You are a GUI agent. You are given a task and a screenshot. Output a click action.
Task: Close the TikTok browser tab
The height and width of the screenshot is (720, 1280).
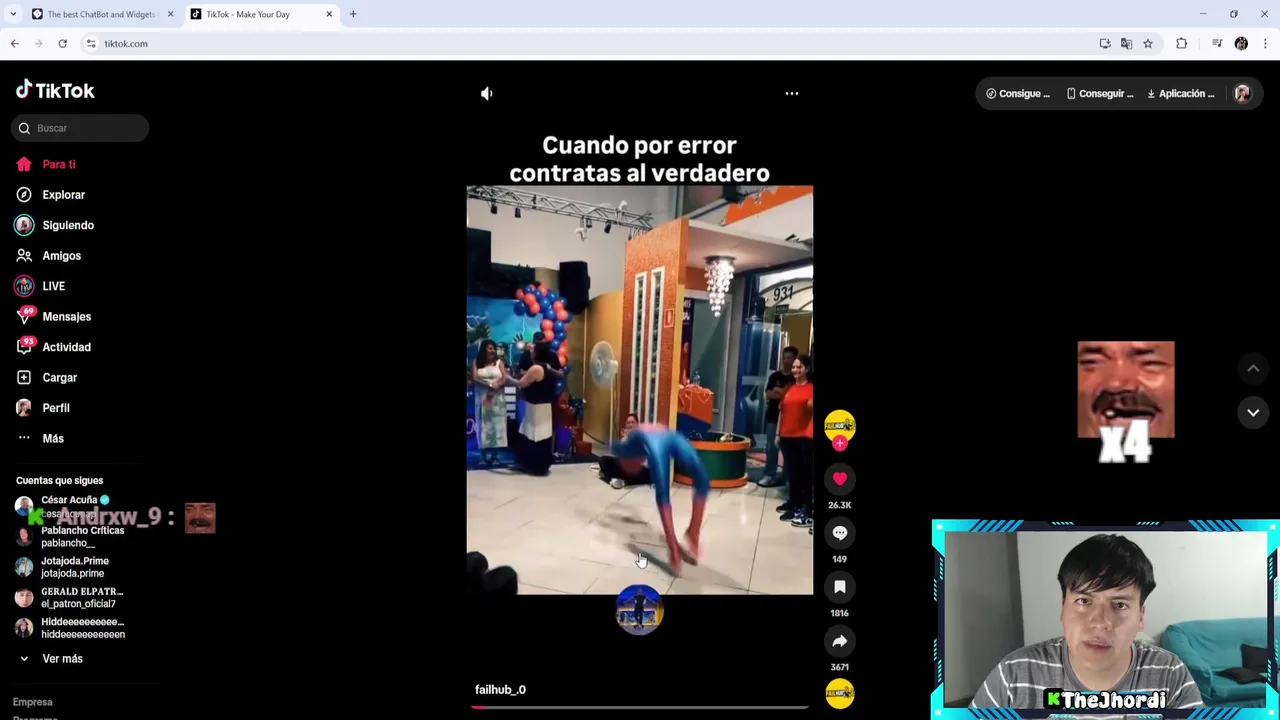point(329,14)
